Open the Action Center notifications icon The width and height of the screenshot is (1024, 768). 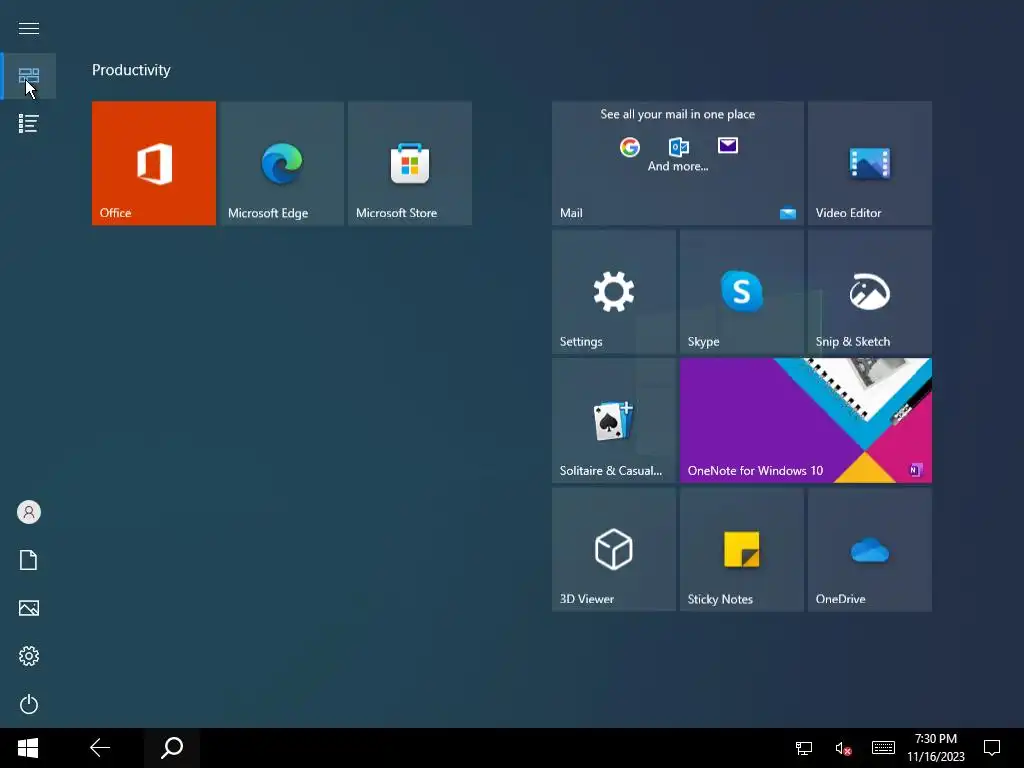click(992, 748)
